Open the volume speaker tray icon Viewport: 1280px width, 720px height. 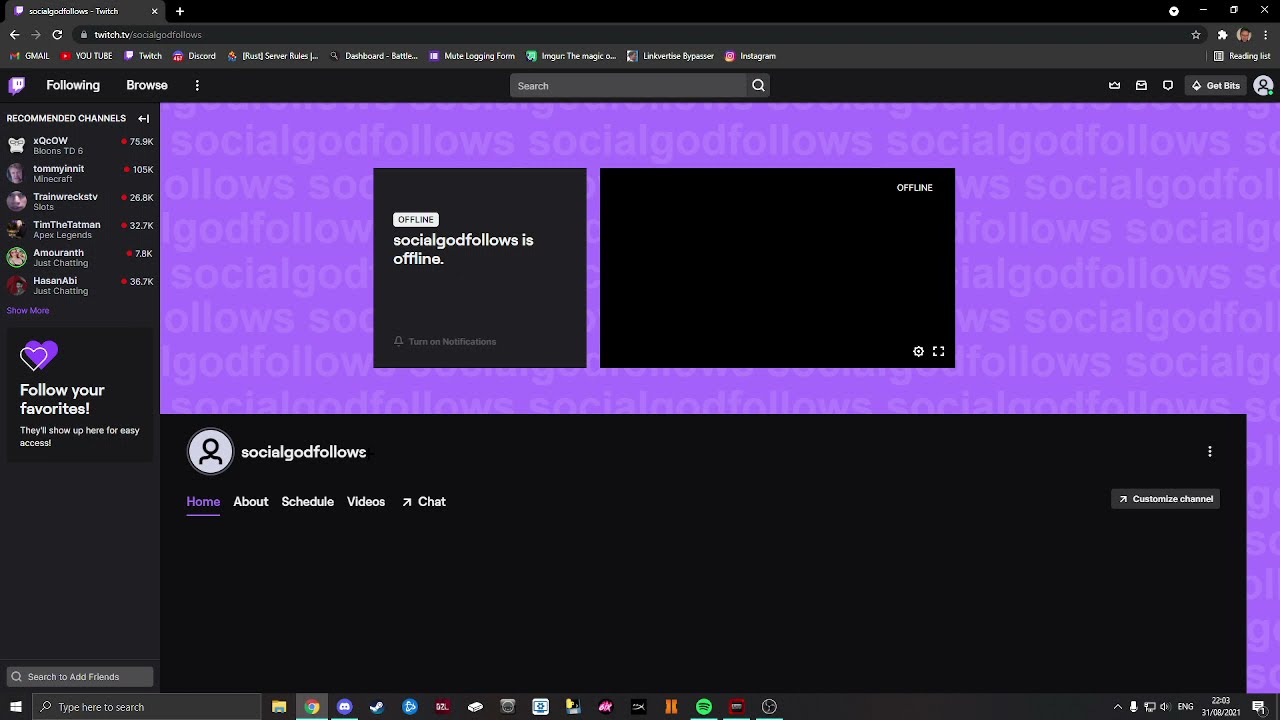(1164, 707)
